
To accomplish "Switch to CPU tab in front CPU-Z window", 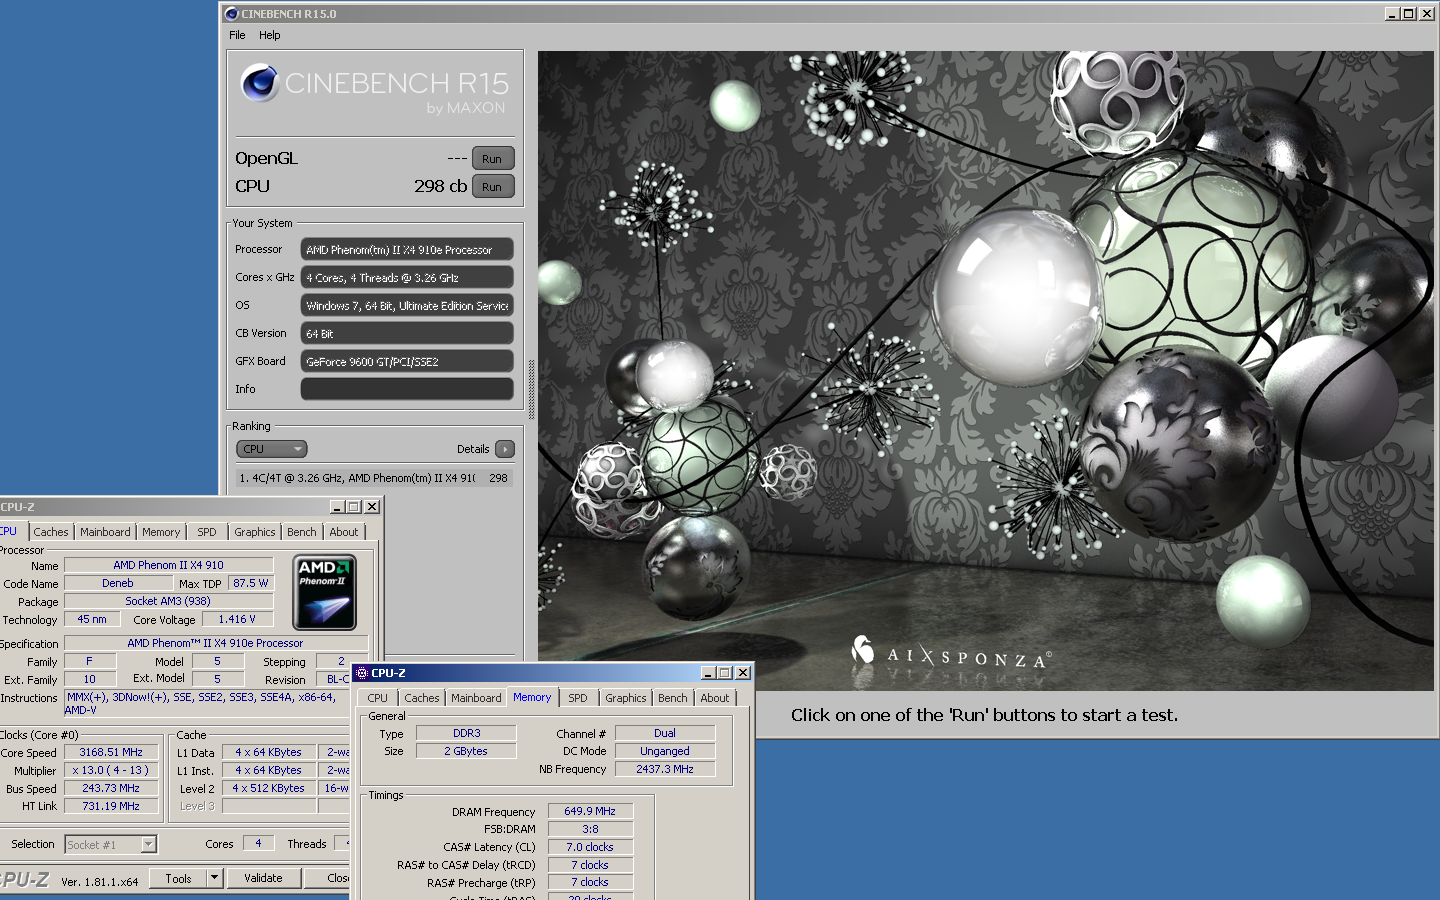I will point(377,698).
